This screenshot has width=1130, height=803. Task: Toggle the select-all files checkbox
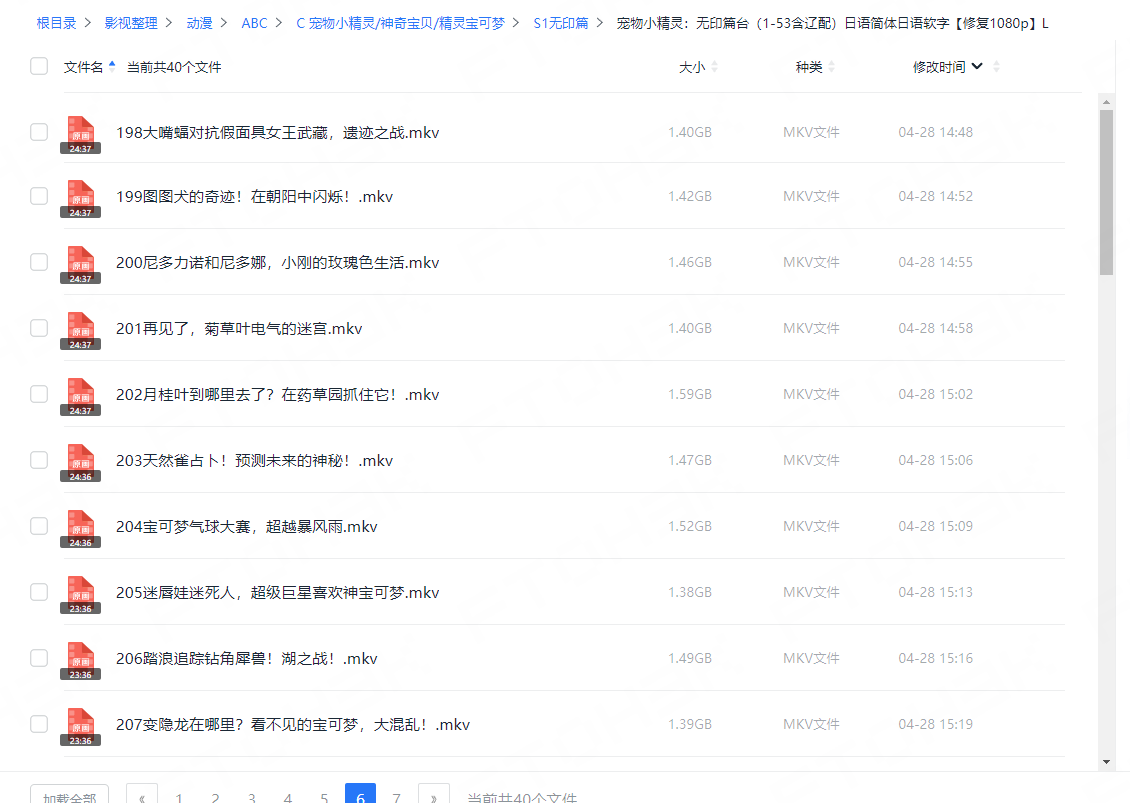coord(38,65)
